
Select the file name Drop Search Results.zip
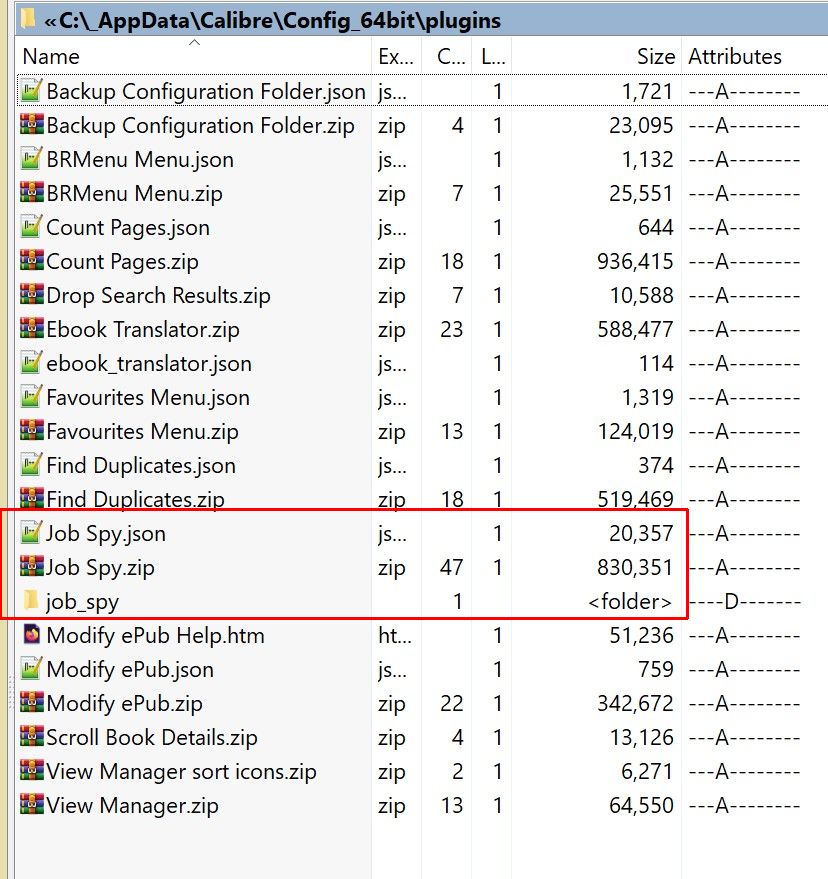158,295
